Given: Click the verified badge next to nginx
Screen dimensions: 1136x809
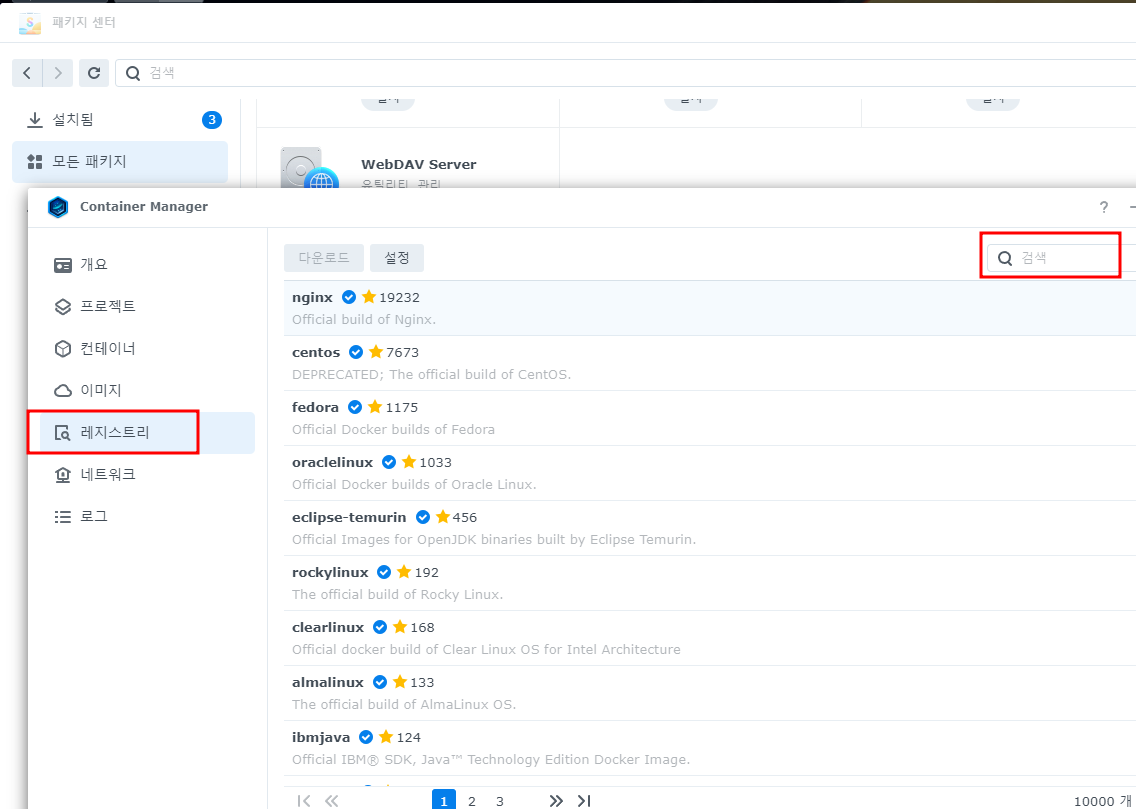Looking at the screenshot, I should 348,297.
